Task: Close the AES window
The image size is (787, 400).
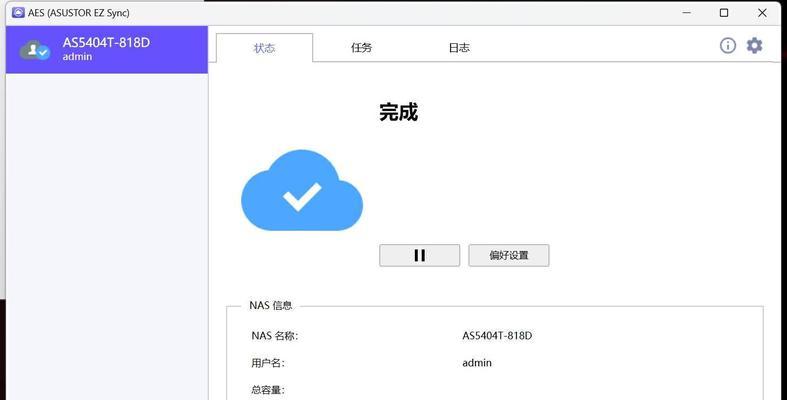Action: tap(762, 13)
